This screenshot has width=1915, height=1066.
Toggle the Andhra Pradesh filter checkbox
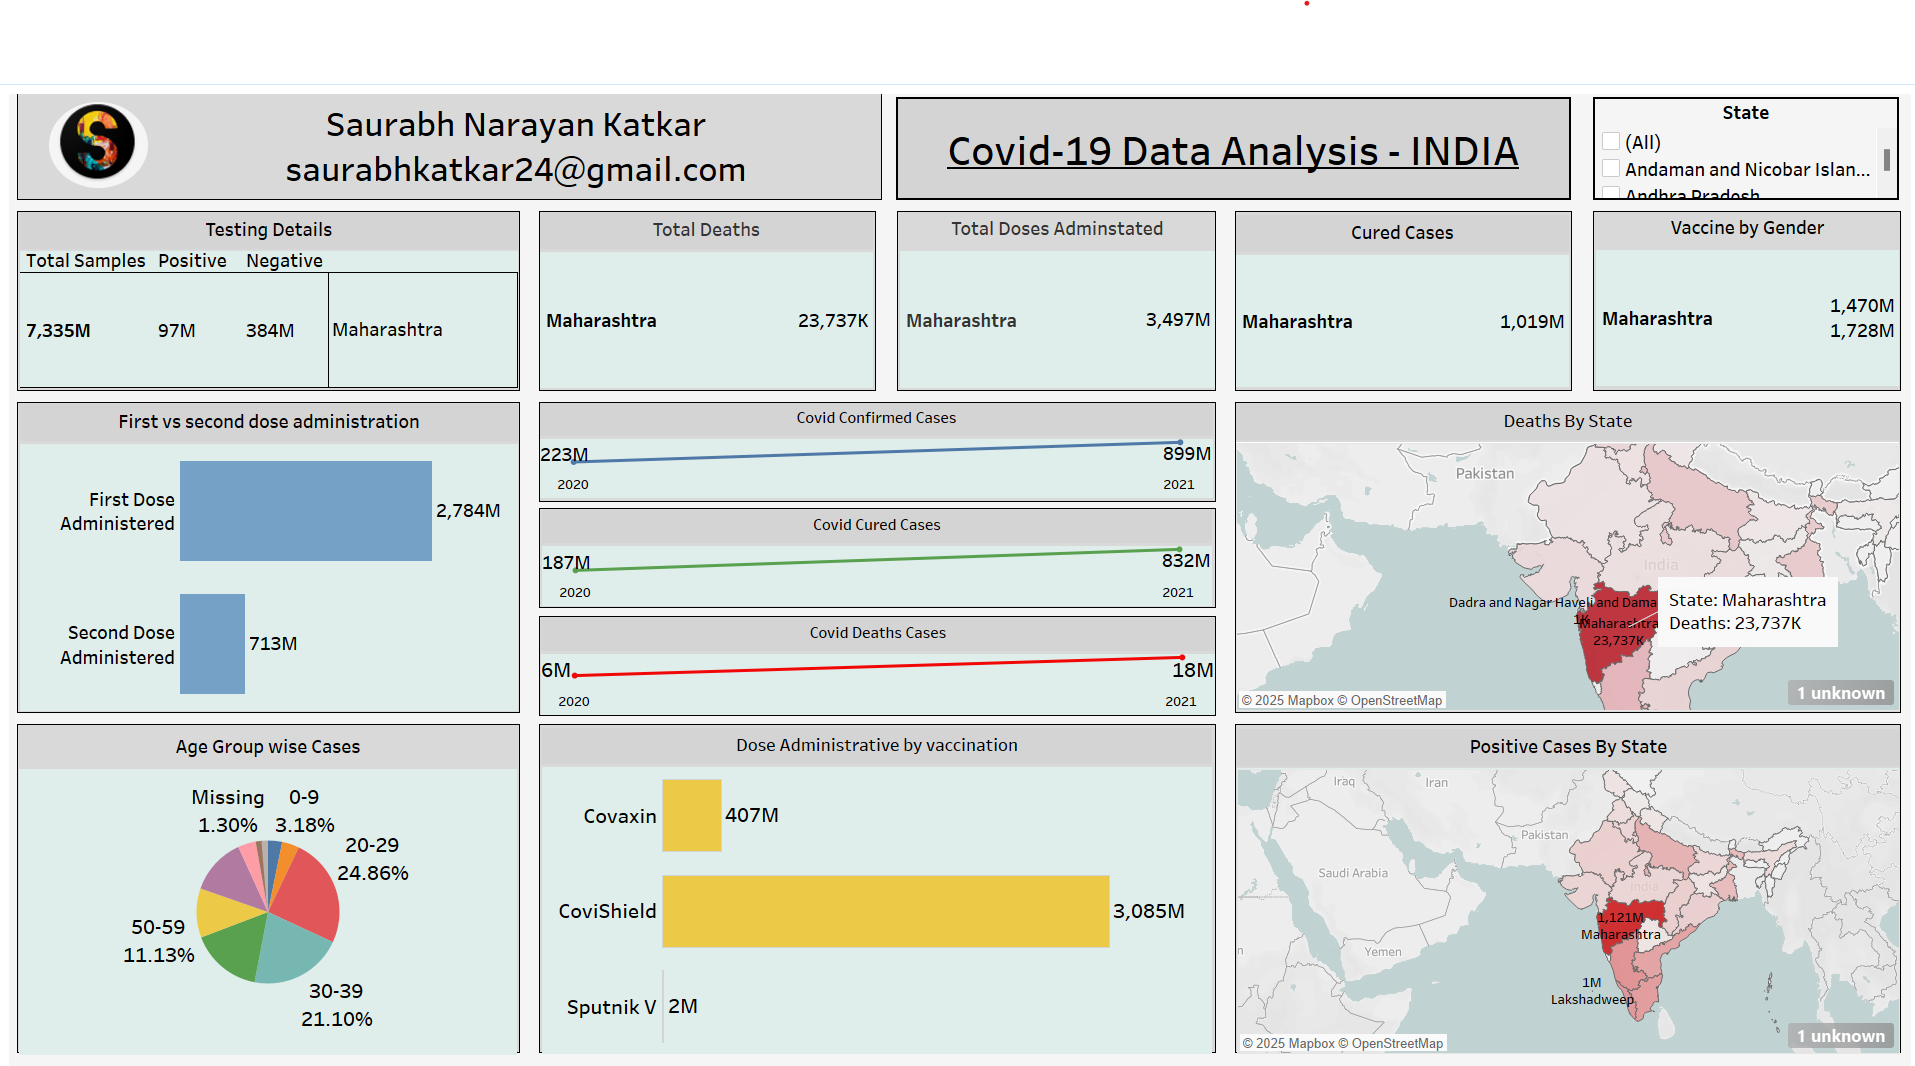(x=1611, y=194)
